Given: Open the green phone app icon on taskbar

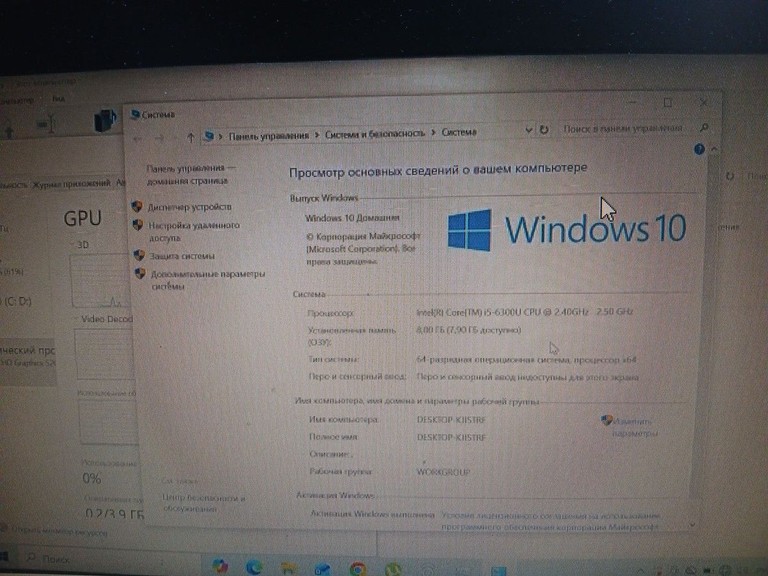Looking at the screenshot, I should pyautogui.click(x=393, y=570).
